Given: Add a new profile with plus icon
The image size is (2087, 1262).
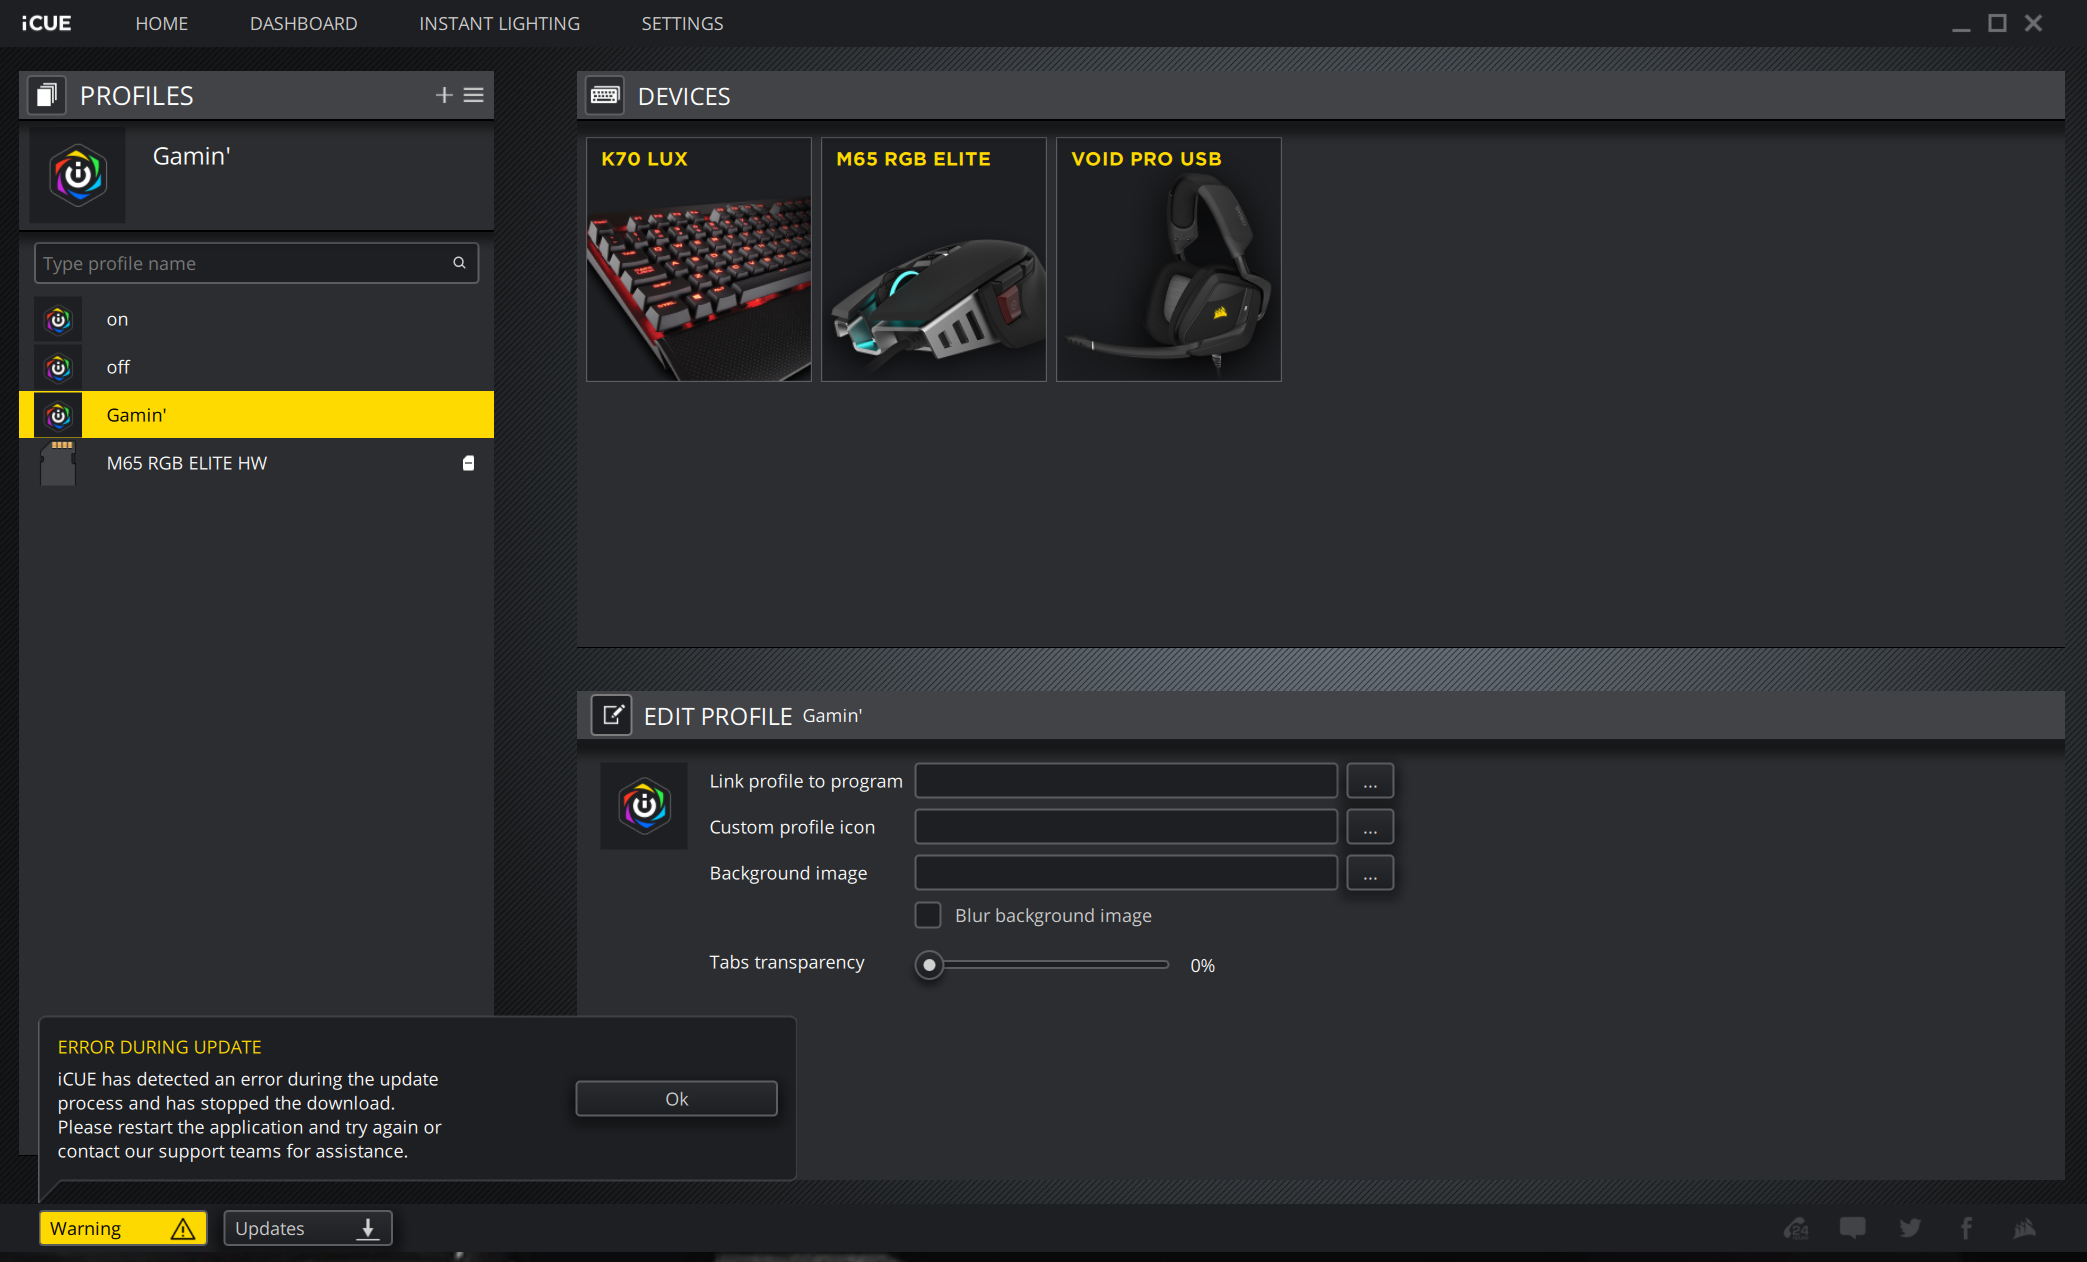Looking at the screenshot, I should click(444, 95).
